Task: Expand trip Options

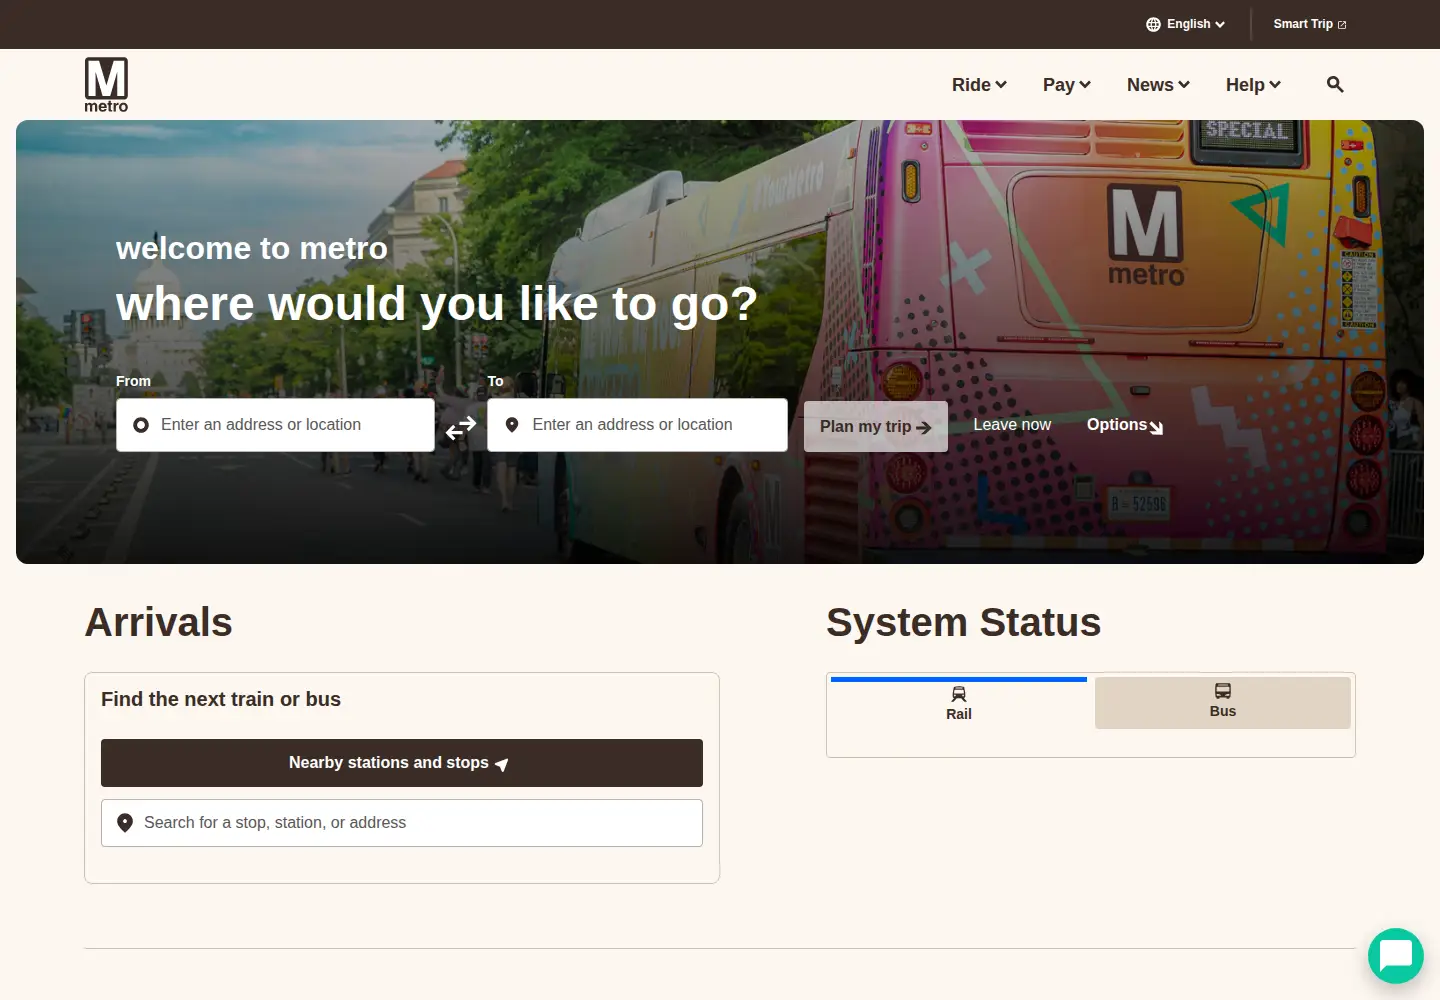Action: point(1125,425)
